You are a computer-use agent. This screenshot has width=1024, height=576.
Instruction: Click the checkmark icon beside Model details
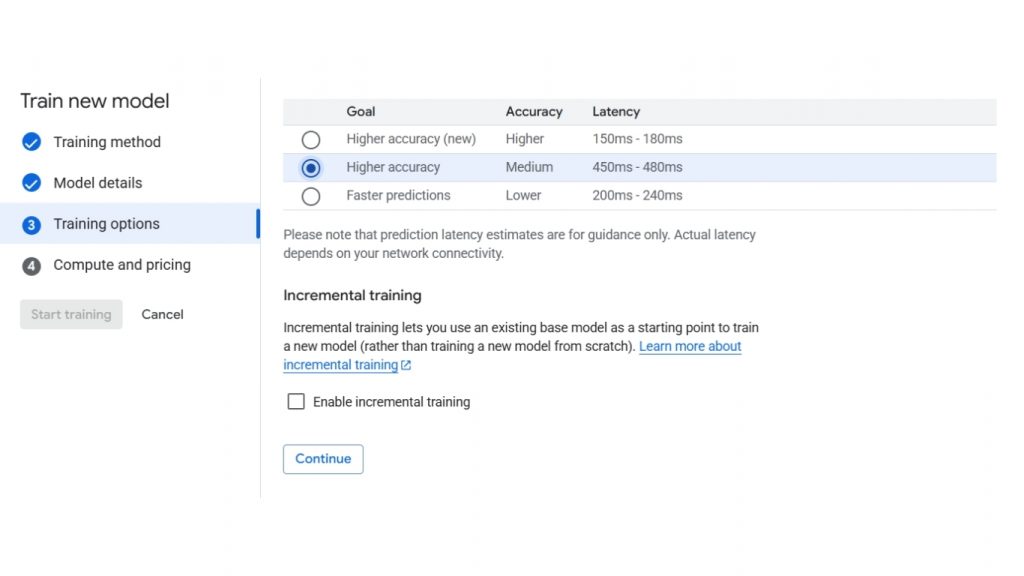31,183
